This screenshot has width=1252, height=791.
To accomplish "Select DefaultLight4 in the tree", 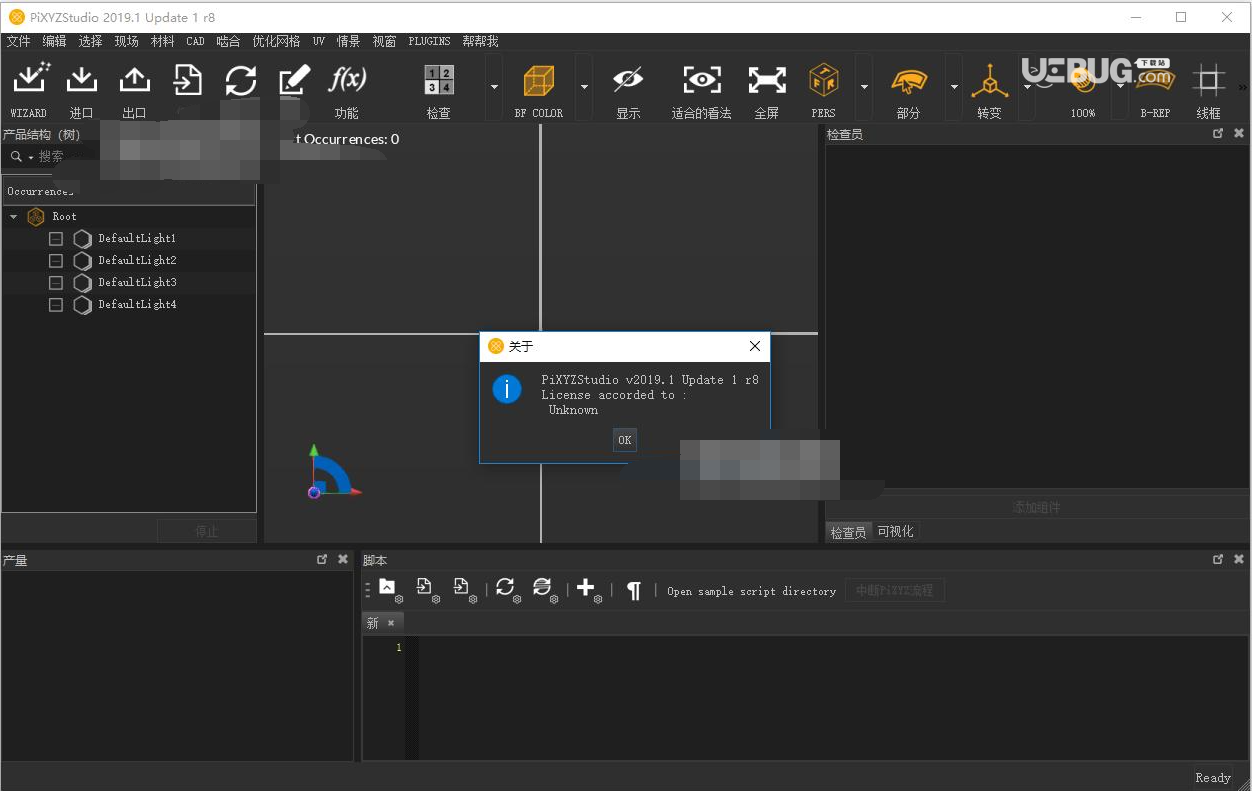I will 137,305.
